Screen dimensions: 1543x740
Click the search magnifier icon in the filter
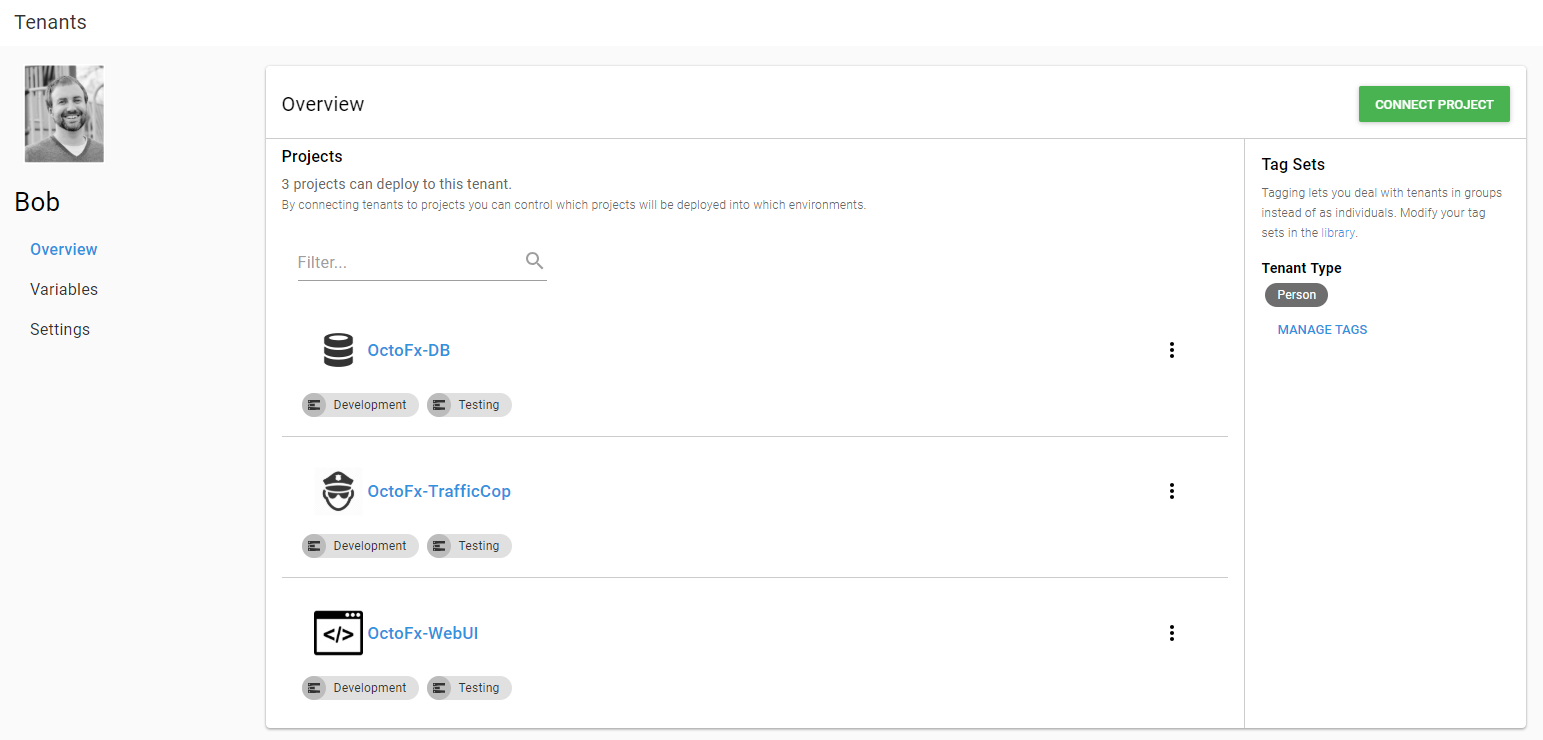534,261
